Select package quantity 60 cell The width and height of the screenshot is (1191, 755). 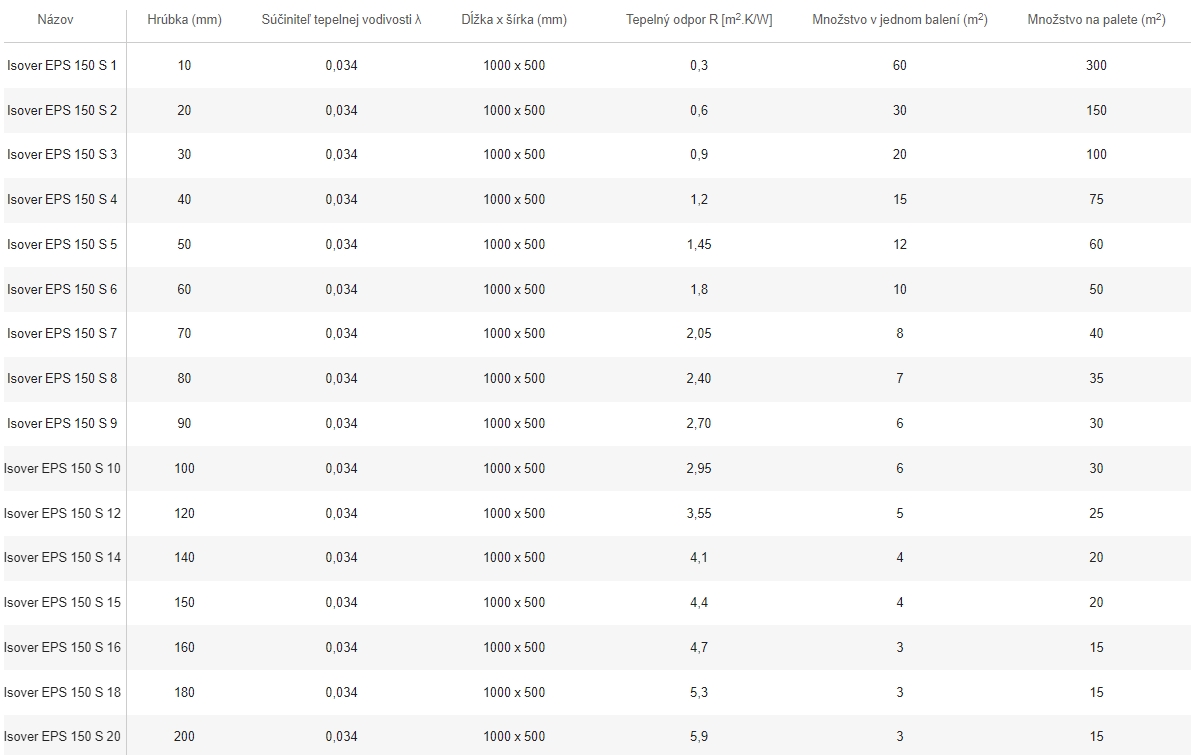pos(900,65)
